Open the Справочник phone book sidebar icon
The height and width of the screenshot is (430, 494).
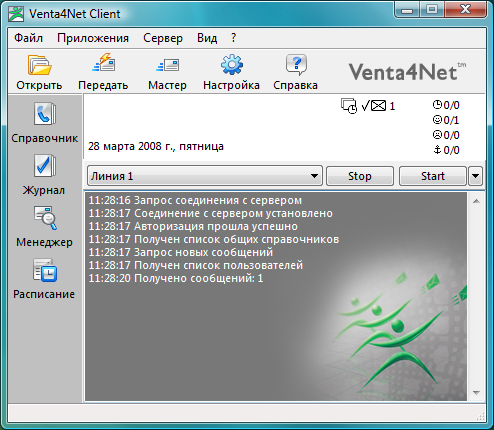(x=45, y=114)
